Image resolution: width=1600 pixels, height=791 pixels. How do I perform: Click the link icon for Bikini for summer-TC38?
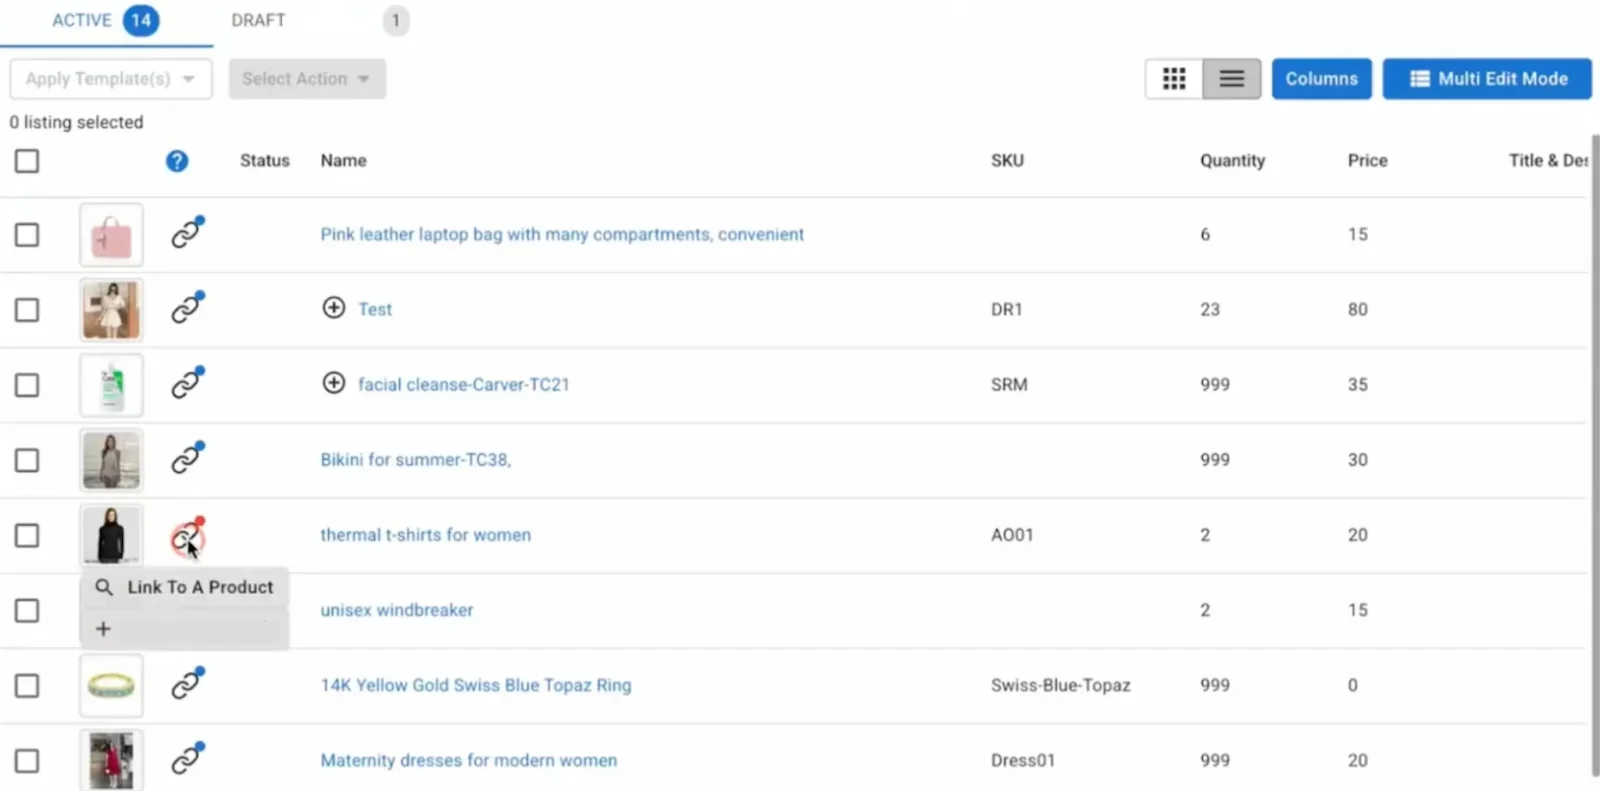187,457
